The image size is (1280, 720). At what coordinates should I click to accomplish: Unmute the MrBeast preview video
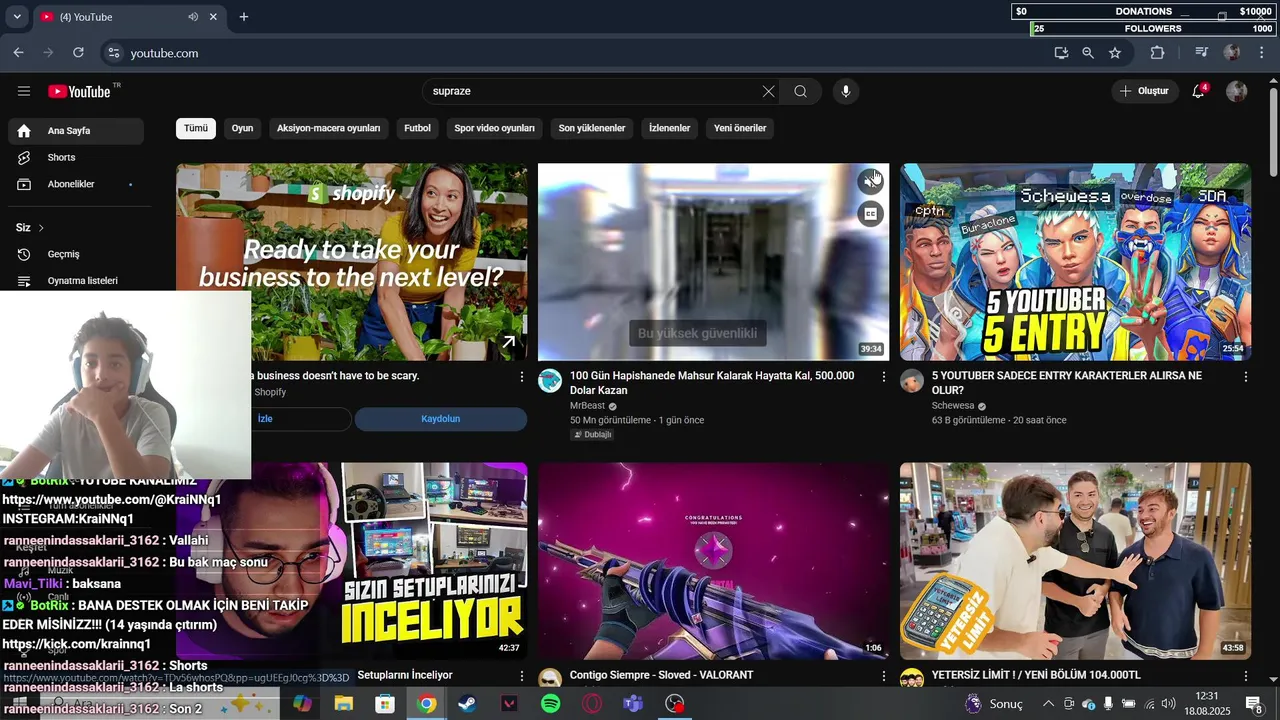(870, 182)
